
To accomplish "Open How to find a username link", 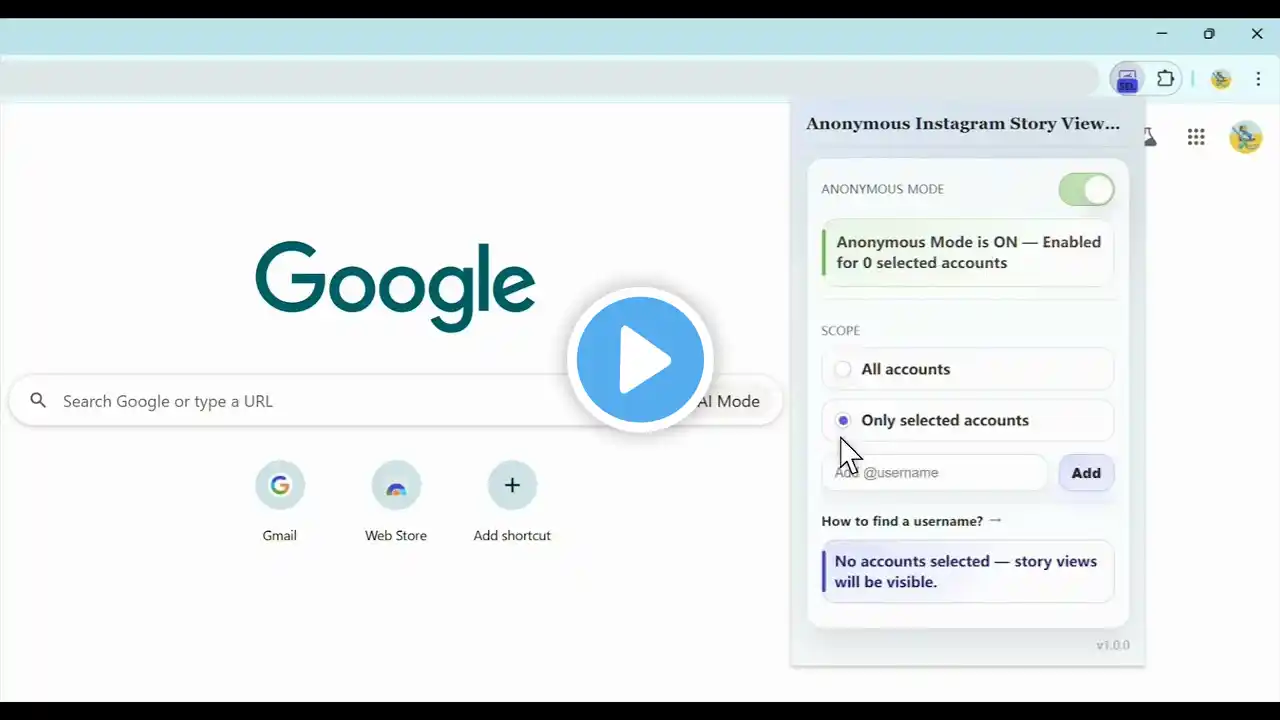I will click(911, 521).
